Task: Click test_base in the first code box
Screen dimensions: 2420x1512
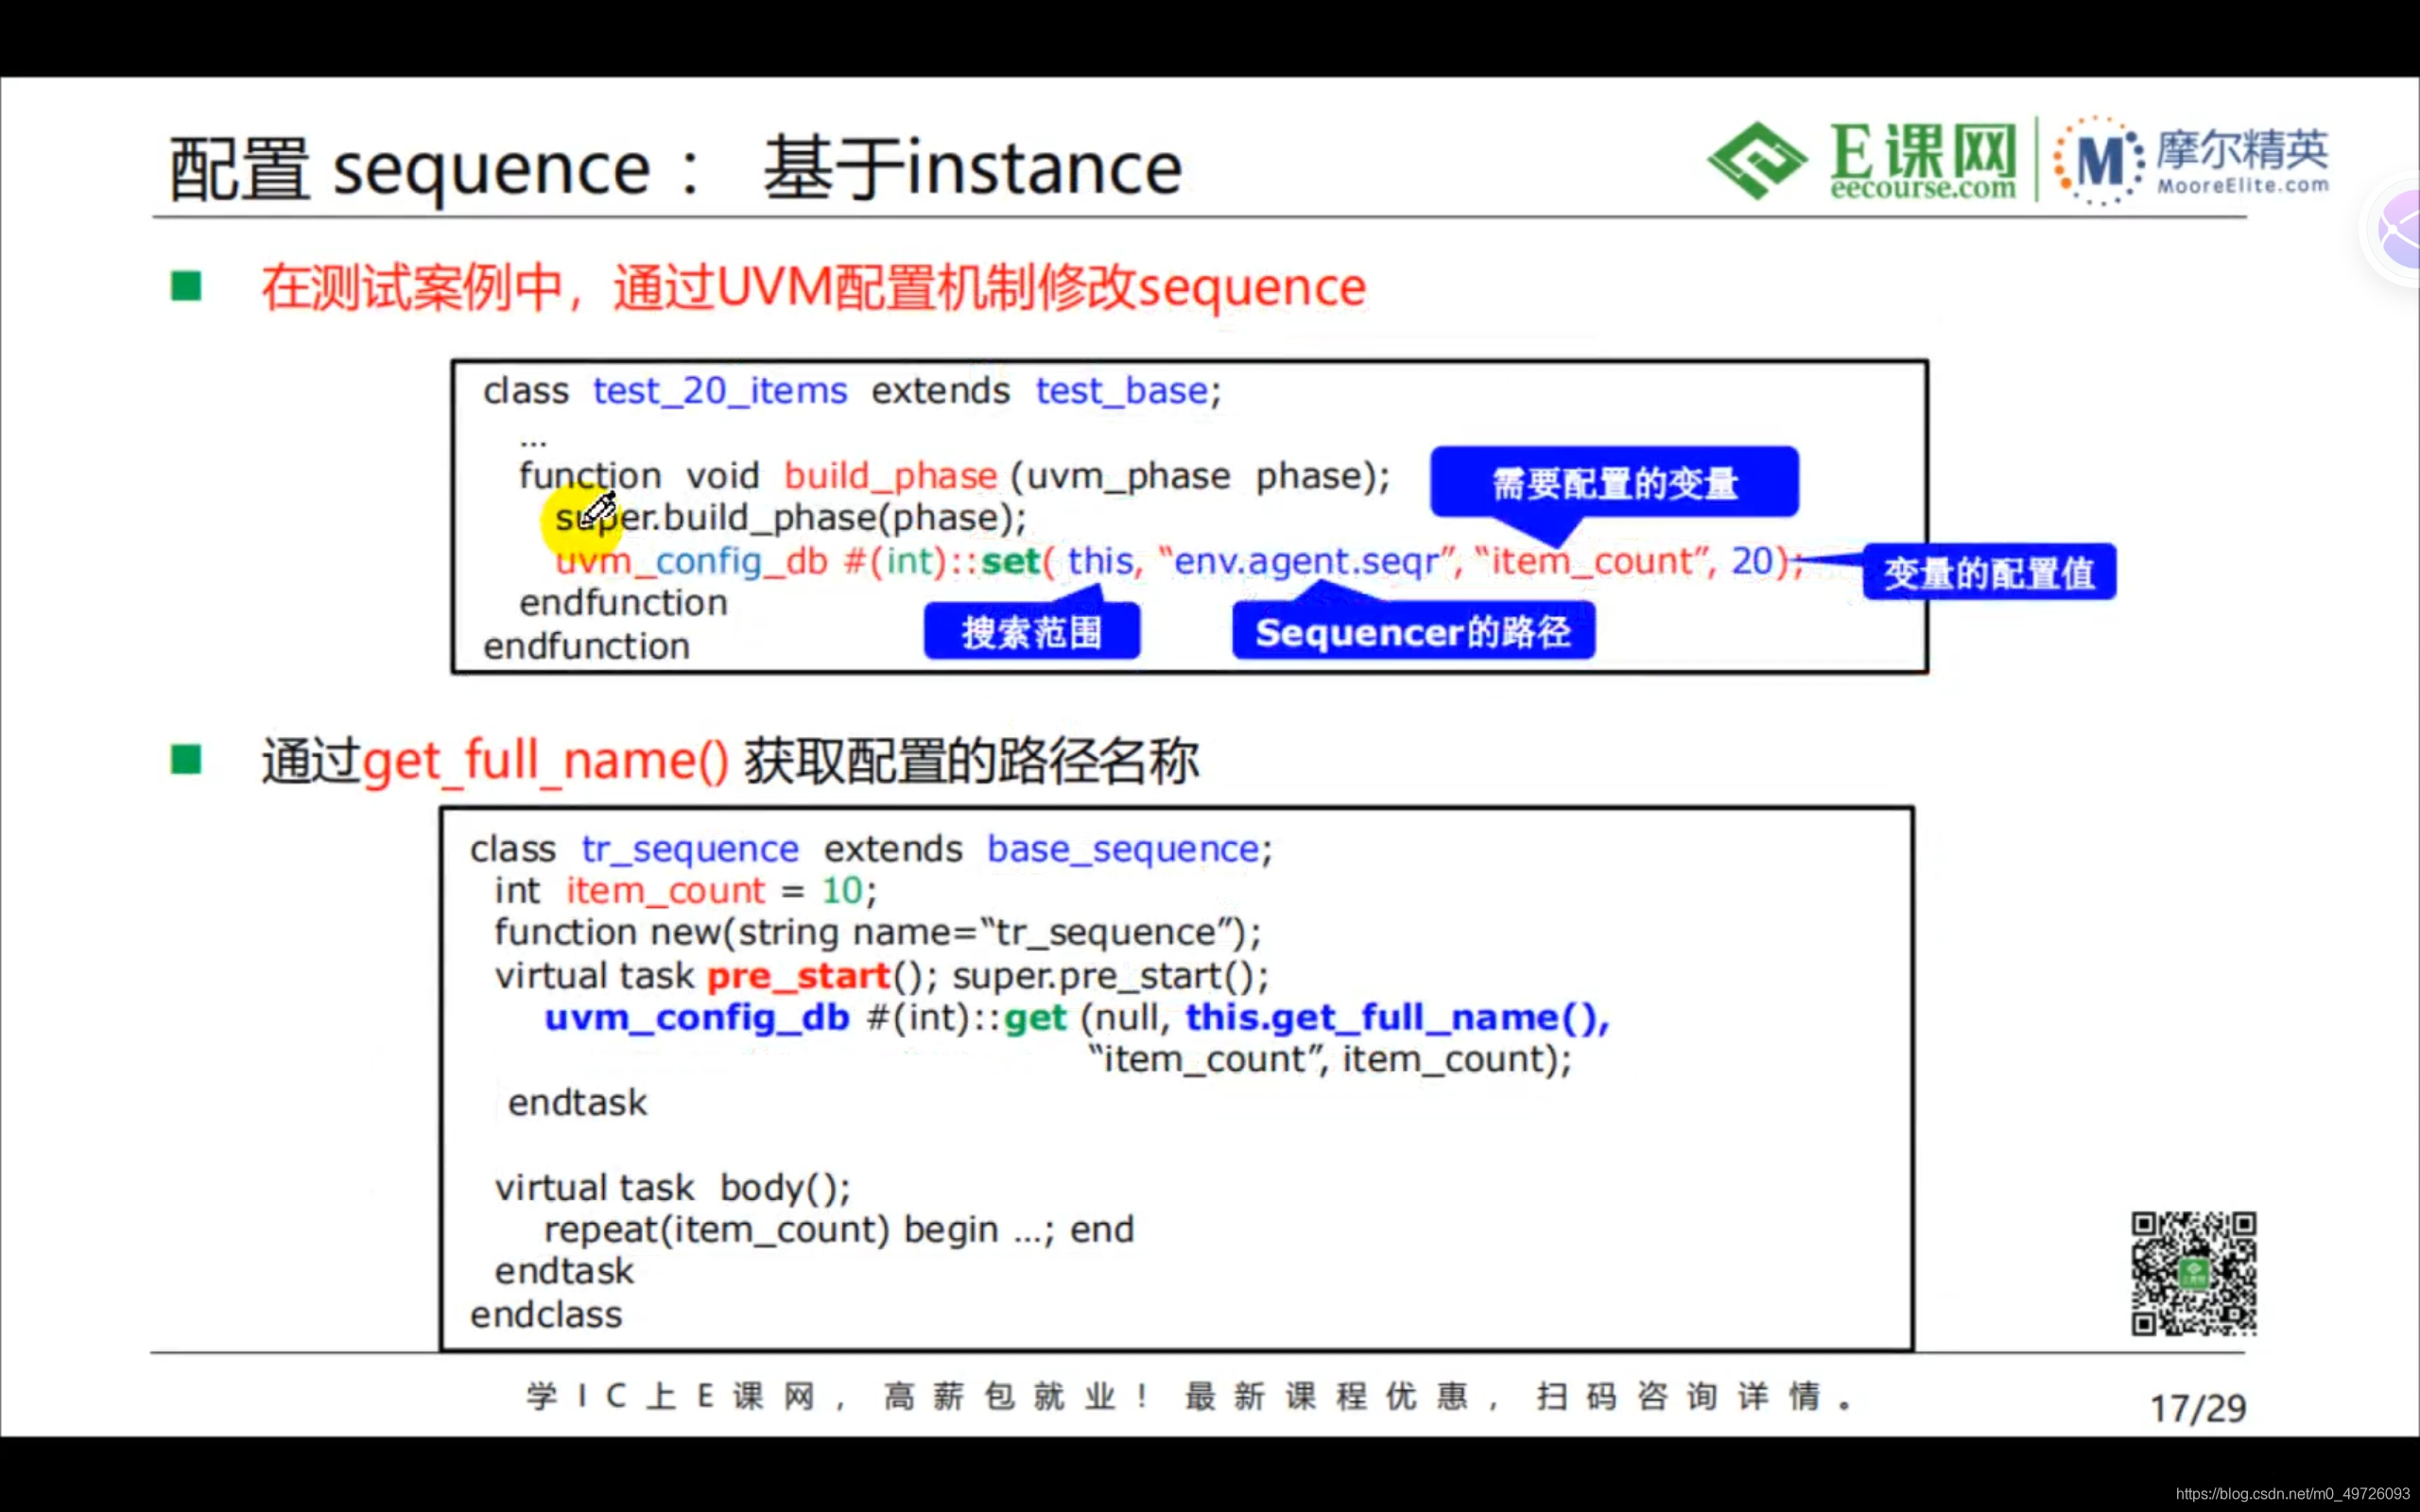Action: tap(1122, 391)
